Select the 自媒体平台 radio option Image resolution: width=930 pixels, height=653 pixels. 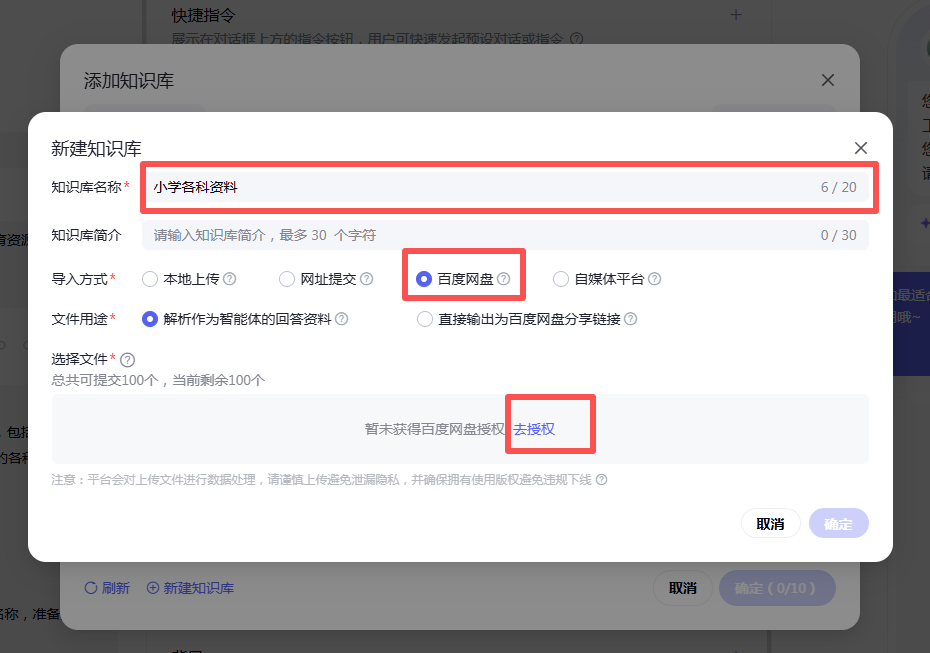560,279
